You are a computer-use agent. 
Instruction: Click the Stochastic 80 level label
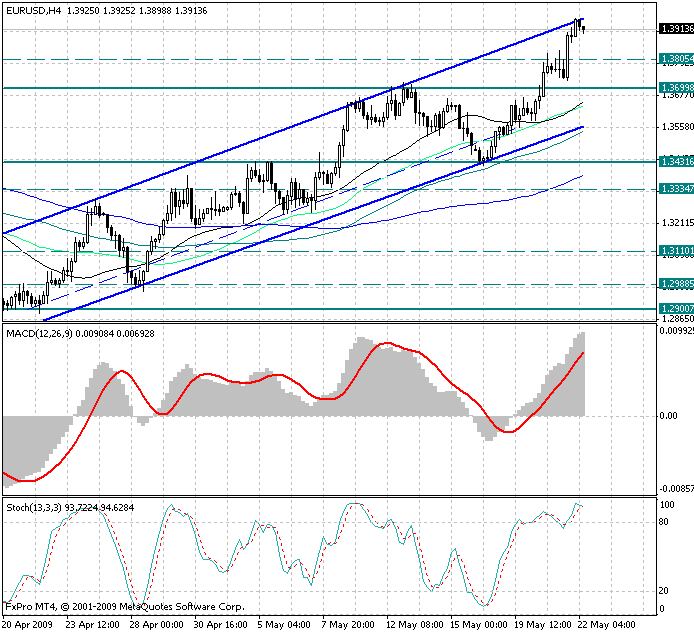663,522
